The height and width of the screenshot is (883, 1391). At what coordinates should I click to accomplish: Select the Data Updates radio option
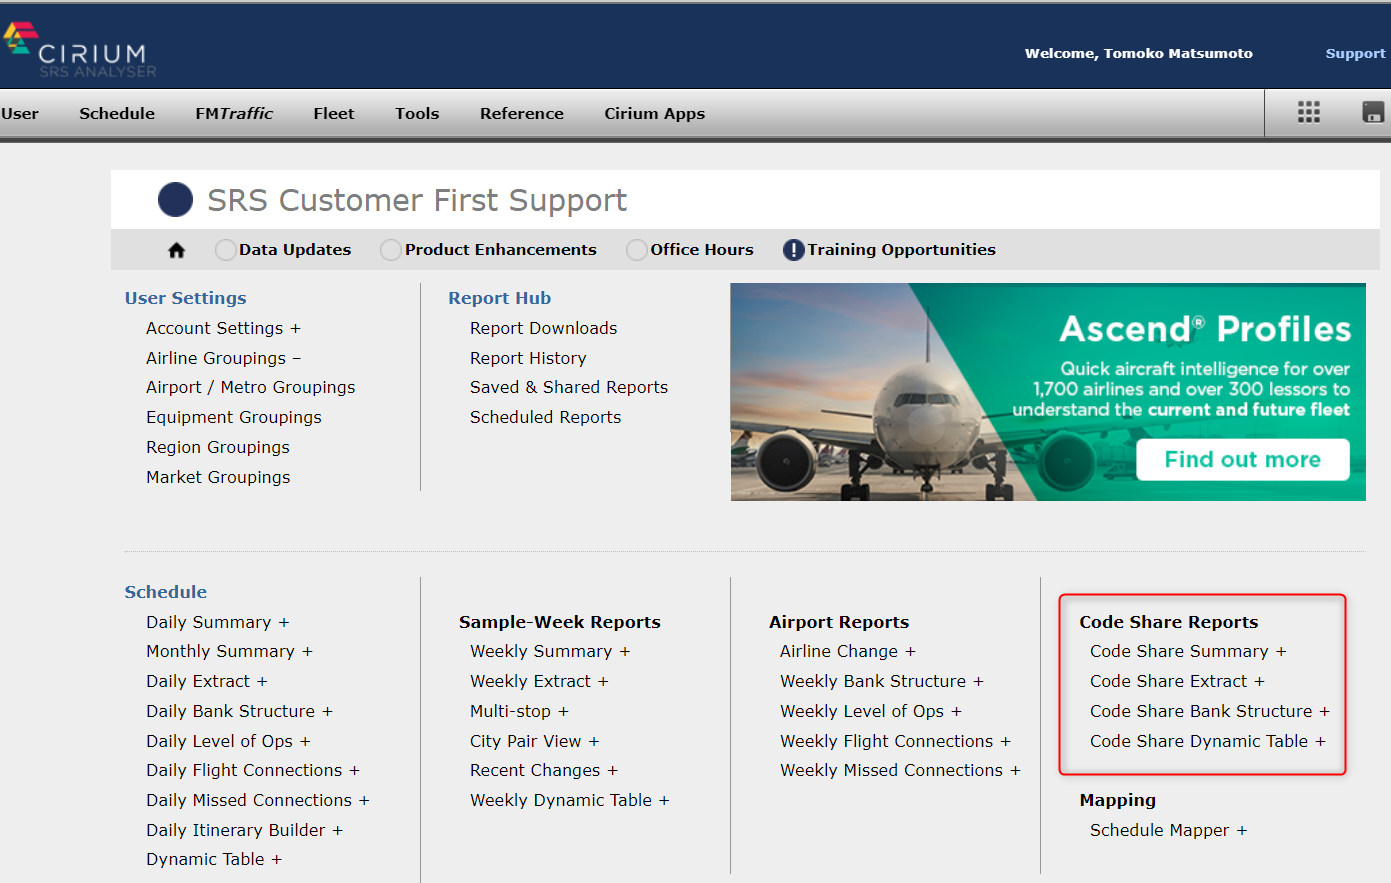coord(226,250)
